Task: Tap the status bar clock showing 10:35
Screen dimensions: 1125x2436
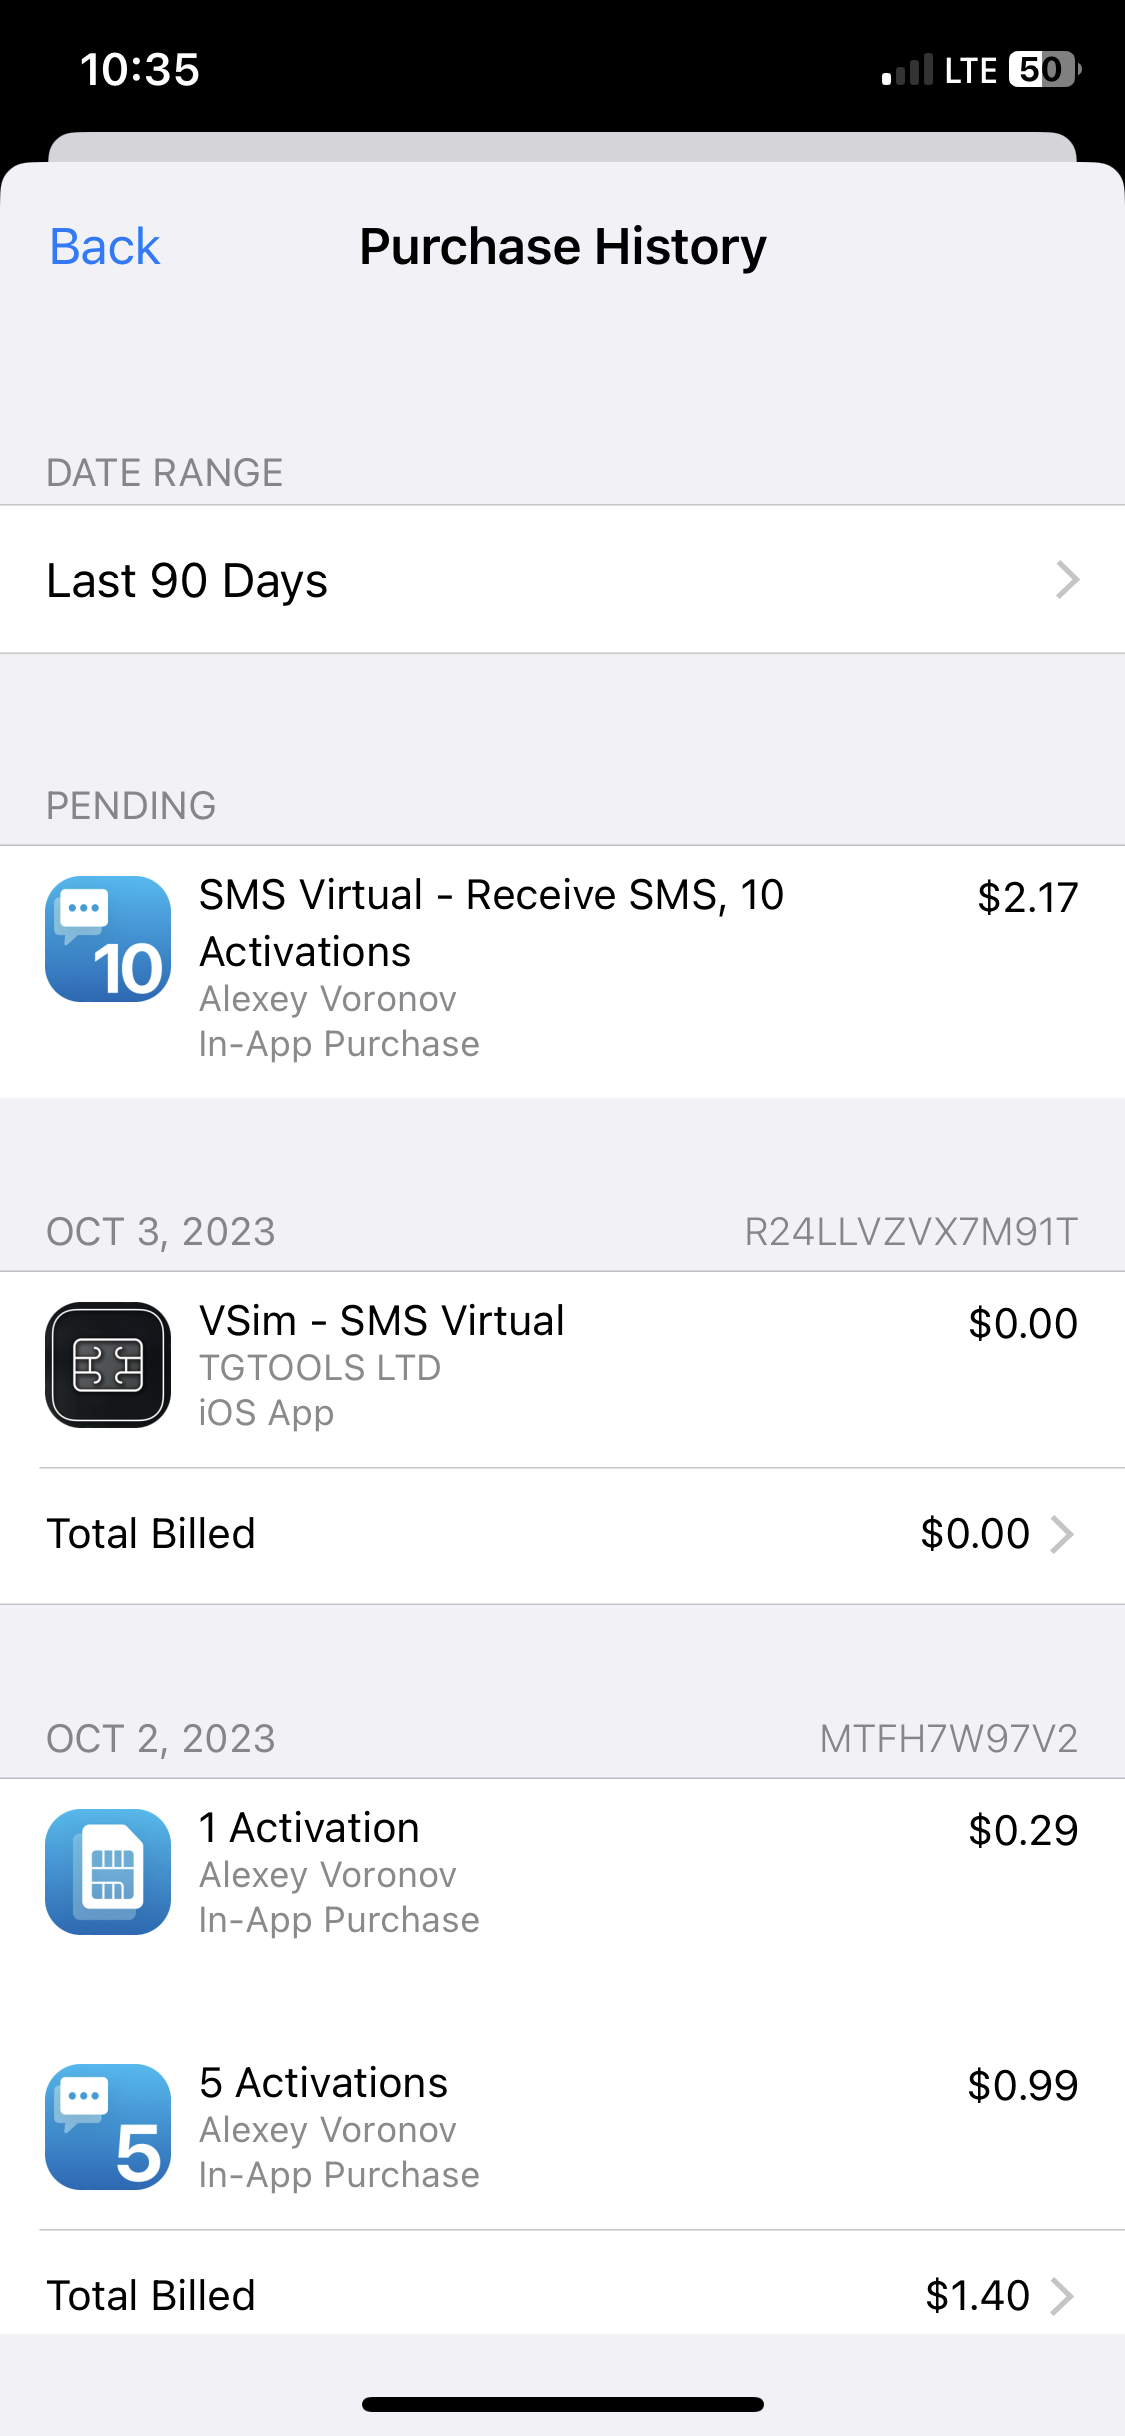Action: [x=140, y=70]
